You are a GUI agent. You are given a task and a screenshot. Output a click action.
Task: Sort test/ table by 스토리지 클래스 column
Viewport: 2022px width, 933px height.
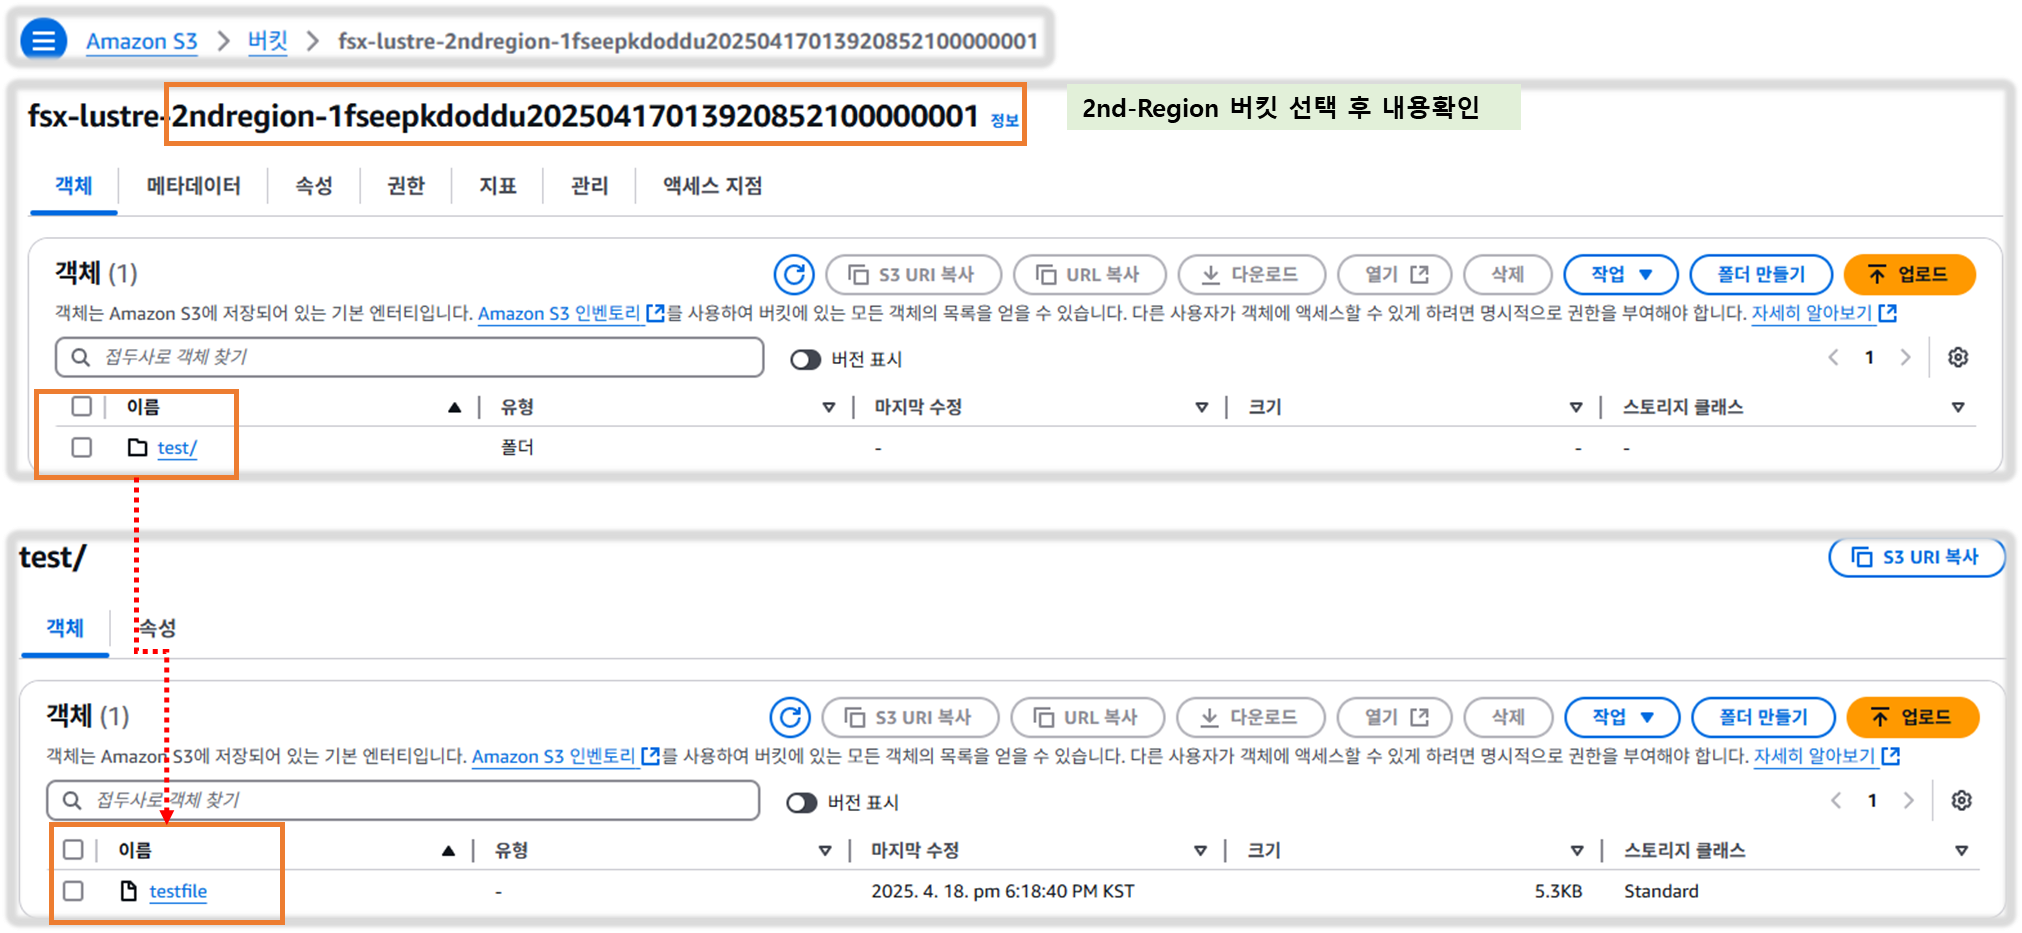[x=1960, y=850]
